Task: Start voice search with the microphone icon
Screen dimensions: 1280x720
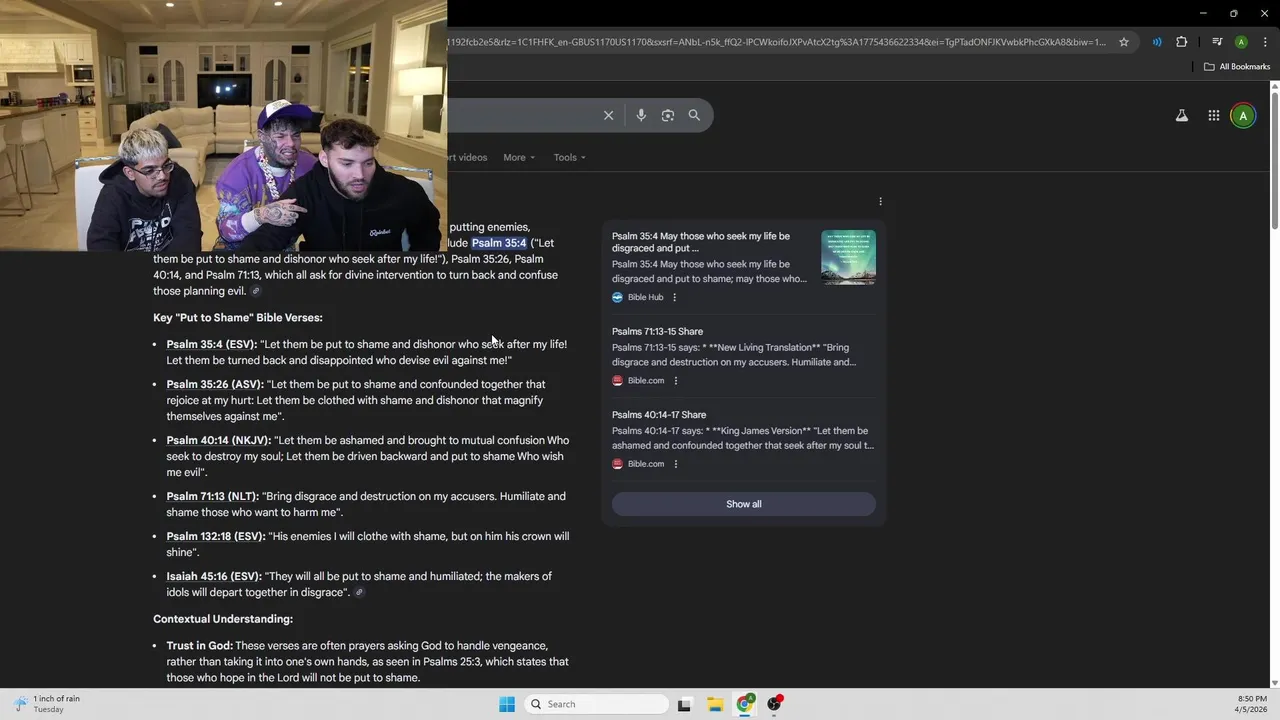Action: tap(641, 115)
